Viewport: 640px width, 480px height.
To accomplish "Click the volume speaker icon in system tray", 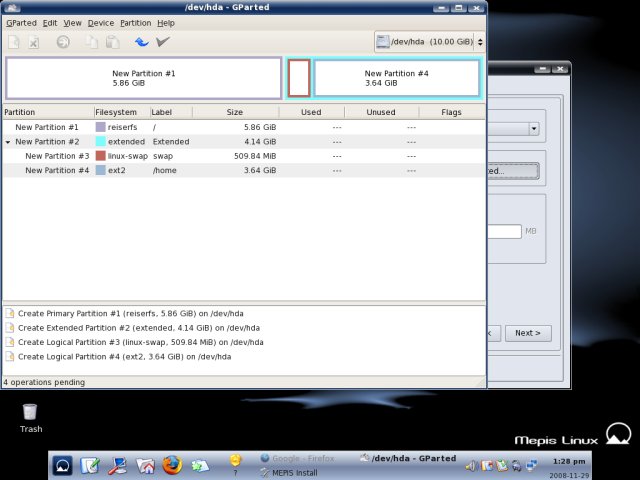I will click(471, 465).
